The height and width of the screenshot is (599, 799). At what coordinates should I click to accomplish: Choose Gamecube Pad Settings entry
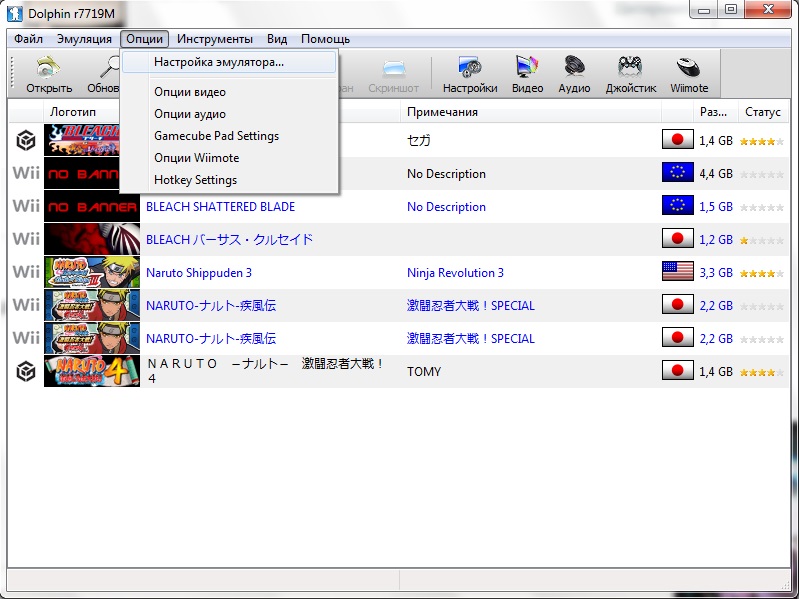tap(229, 136)
